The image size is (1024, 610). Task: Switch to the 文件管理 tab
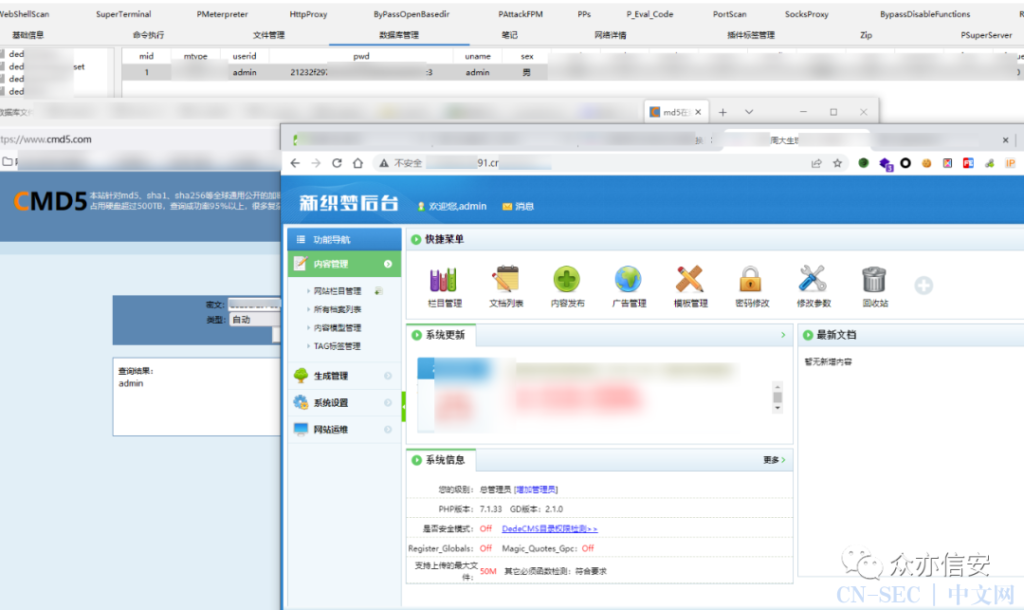268,35
